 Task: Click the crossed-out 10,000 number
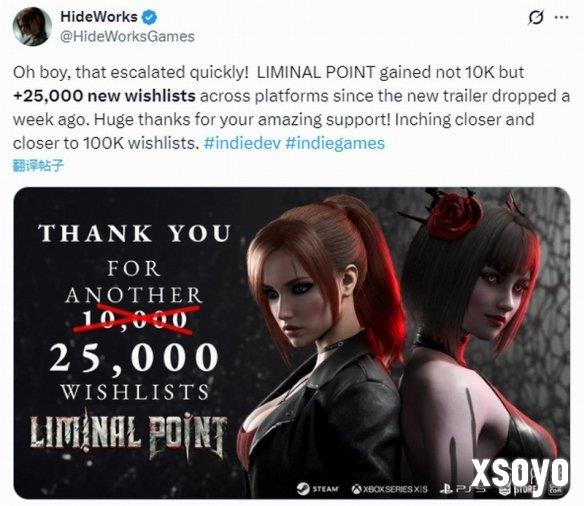(134, 319)
